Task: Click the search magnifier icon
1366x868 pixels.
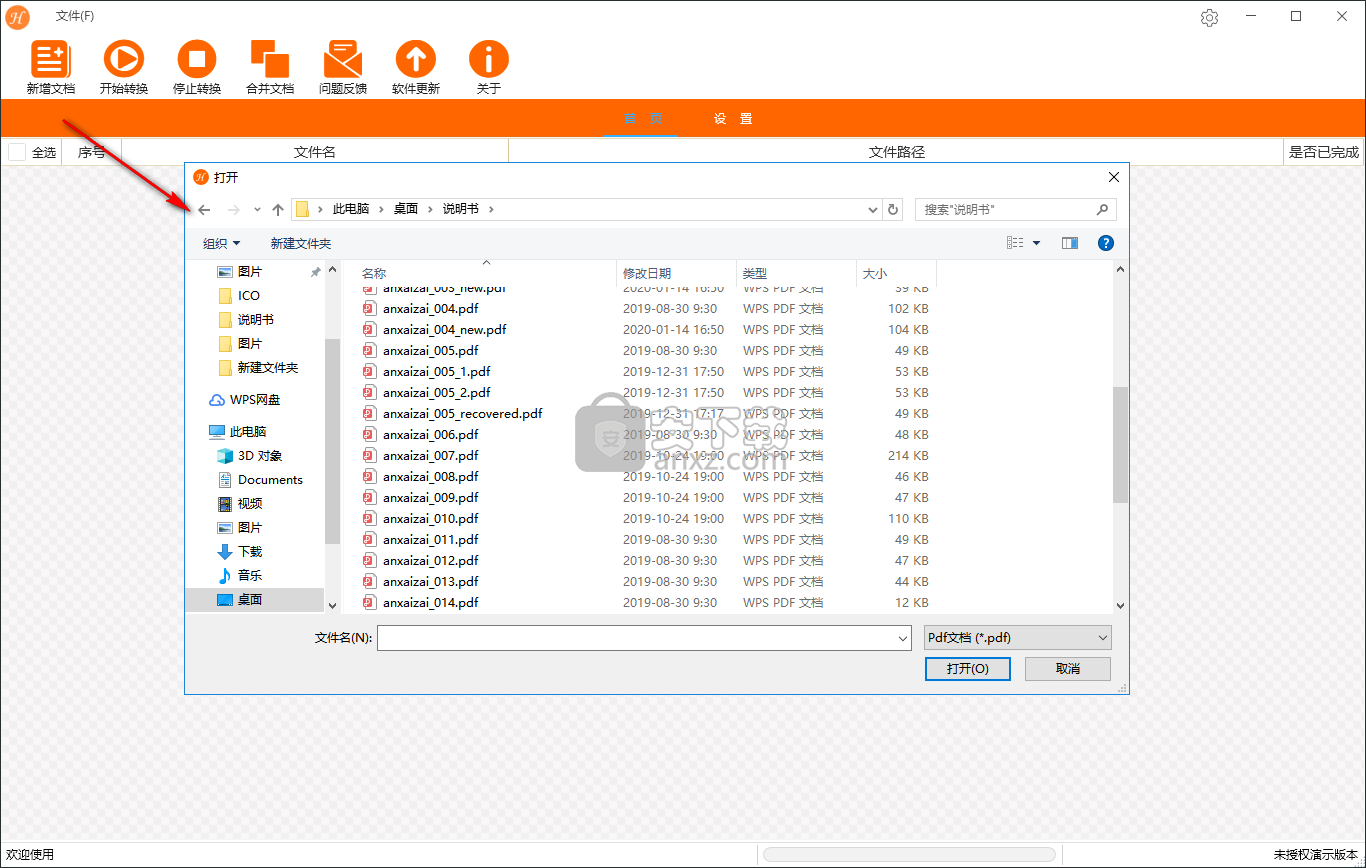Action: coord(1102,209)
